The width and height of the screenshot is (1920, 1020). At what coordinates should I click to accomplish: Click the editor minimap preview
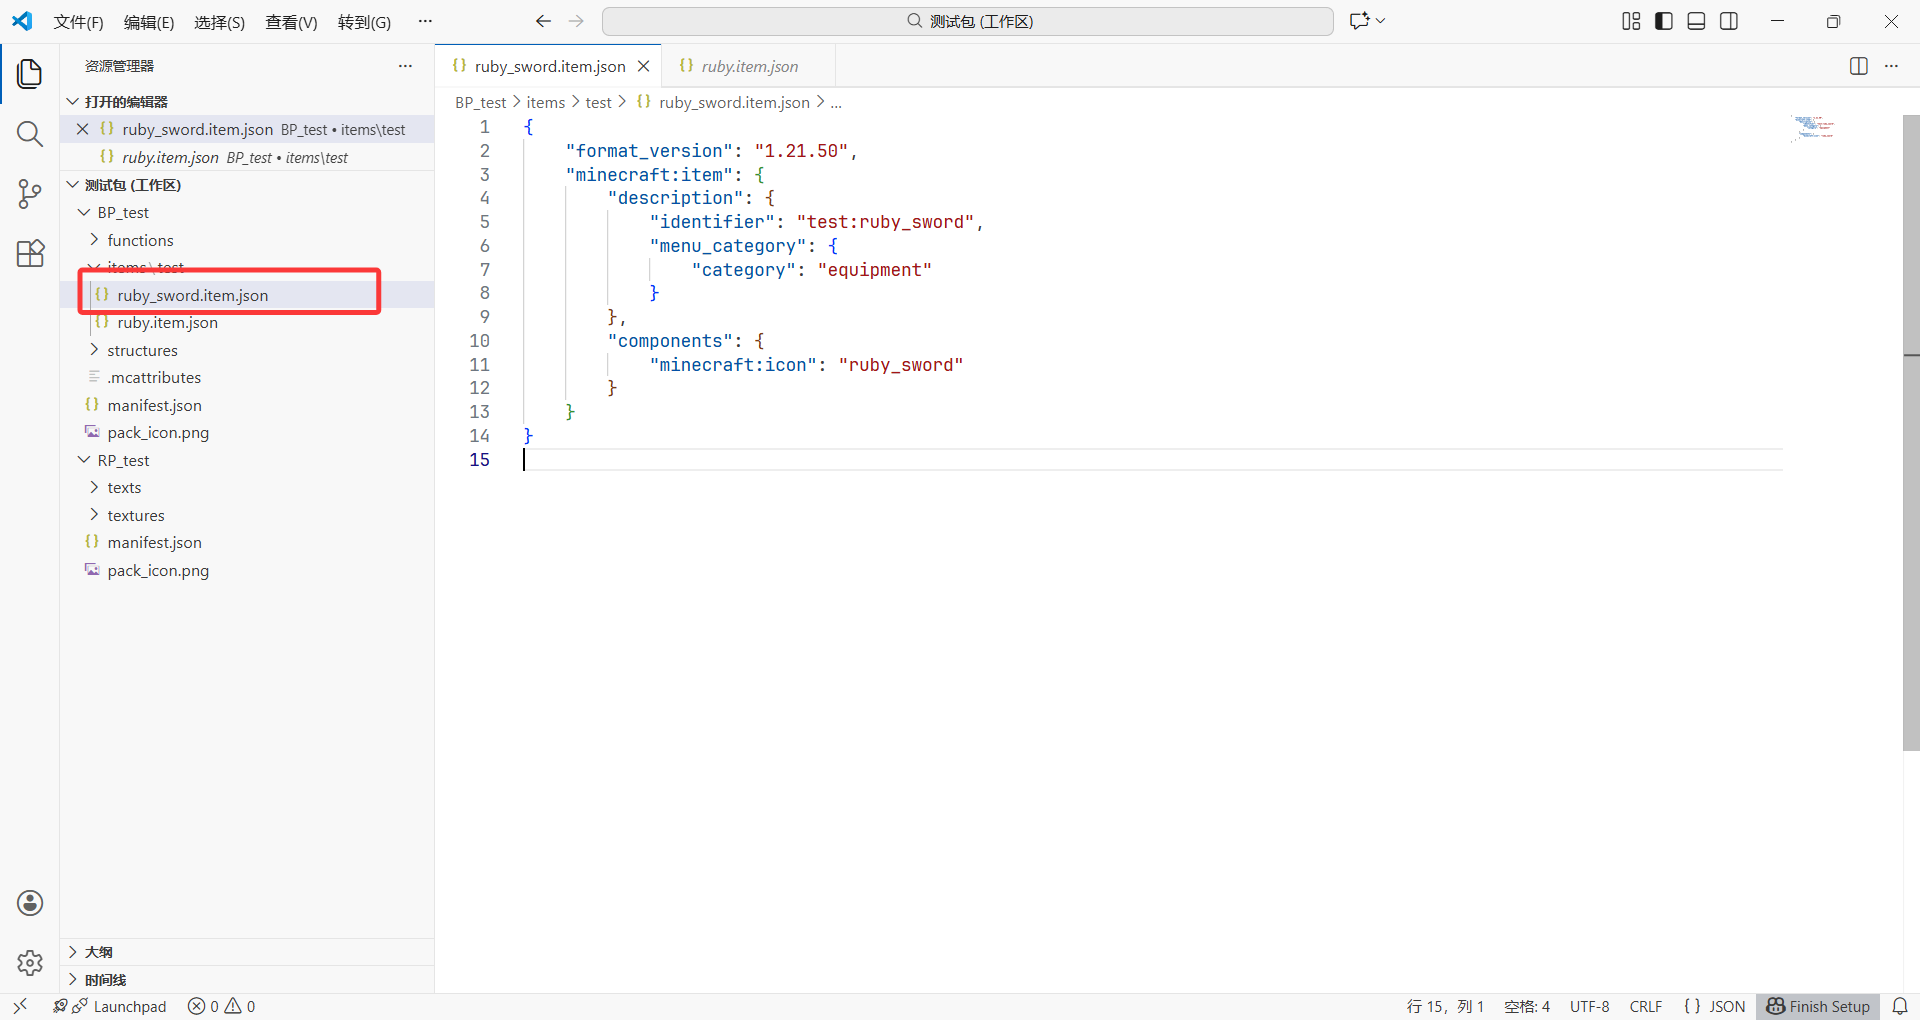click(x=1813, y=128)
